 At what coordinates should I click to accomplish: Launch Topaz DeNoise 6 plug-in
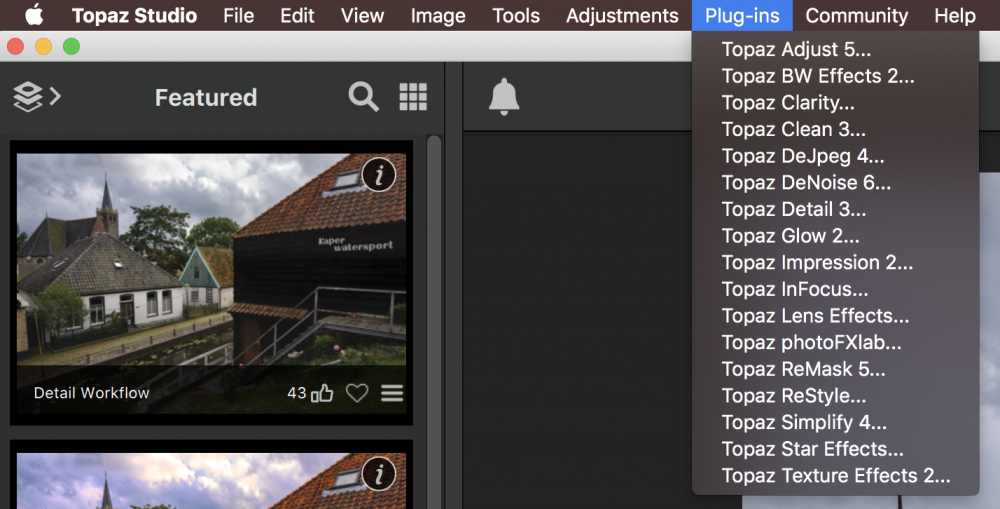tap(835, 182)
